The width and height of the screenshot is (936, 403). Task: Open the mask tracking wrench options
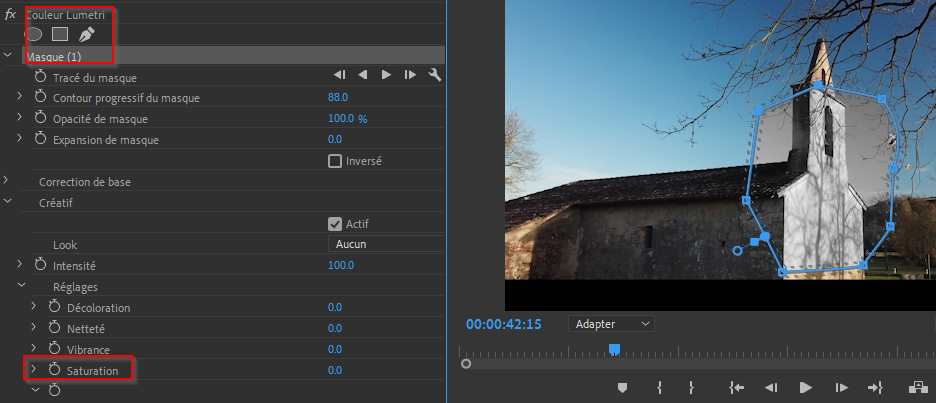(434, 75)
